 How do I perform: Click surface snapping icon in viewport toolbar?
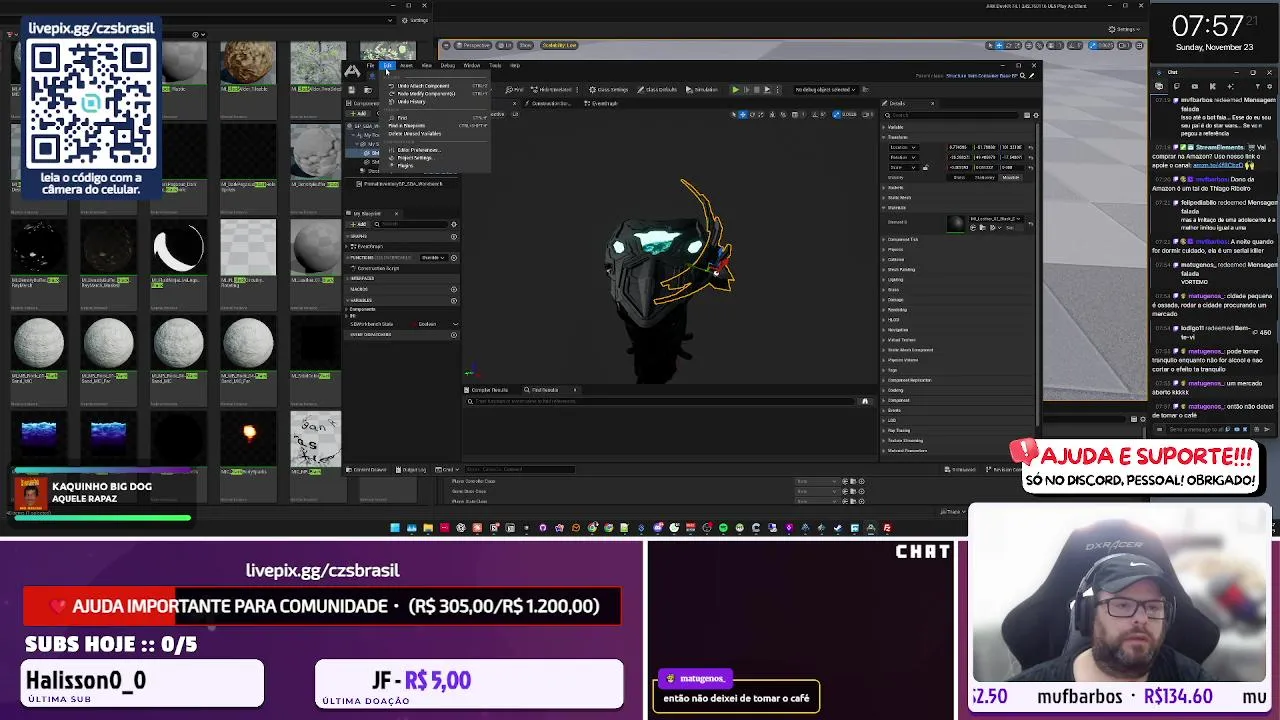(783, 114)
